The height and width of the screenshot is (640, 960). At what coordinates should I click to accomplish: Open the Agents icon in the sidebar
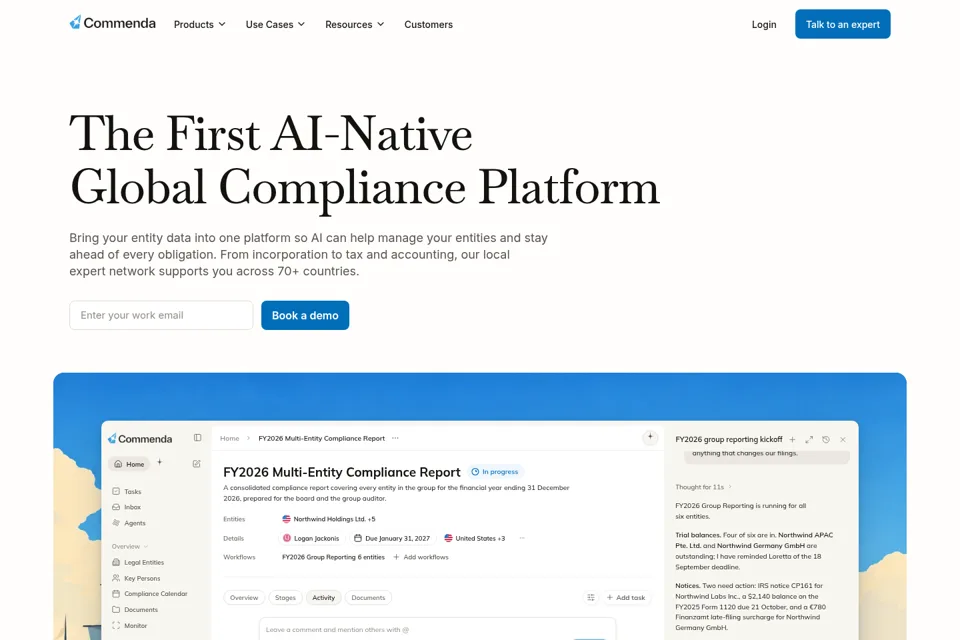point(116,523)
